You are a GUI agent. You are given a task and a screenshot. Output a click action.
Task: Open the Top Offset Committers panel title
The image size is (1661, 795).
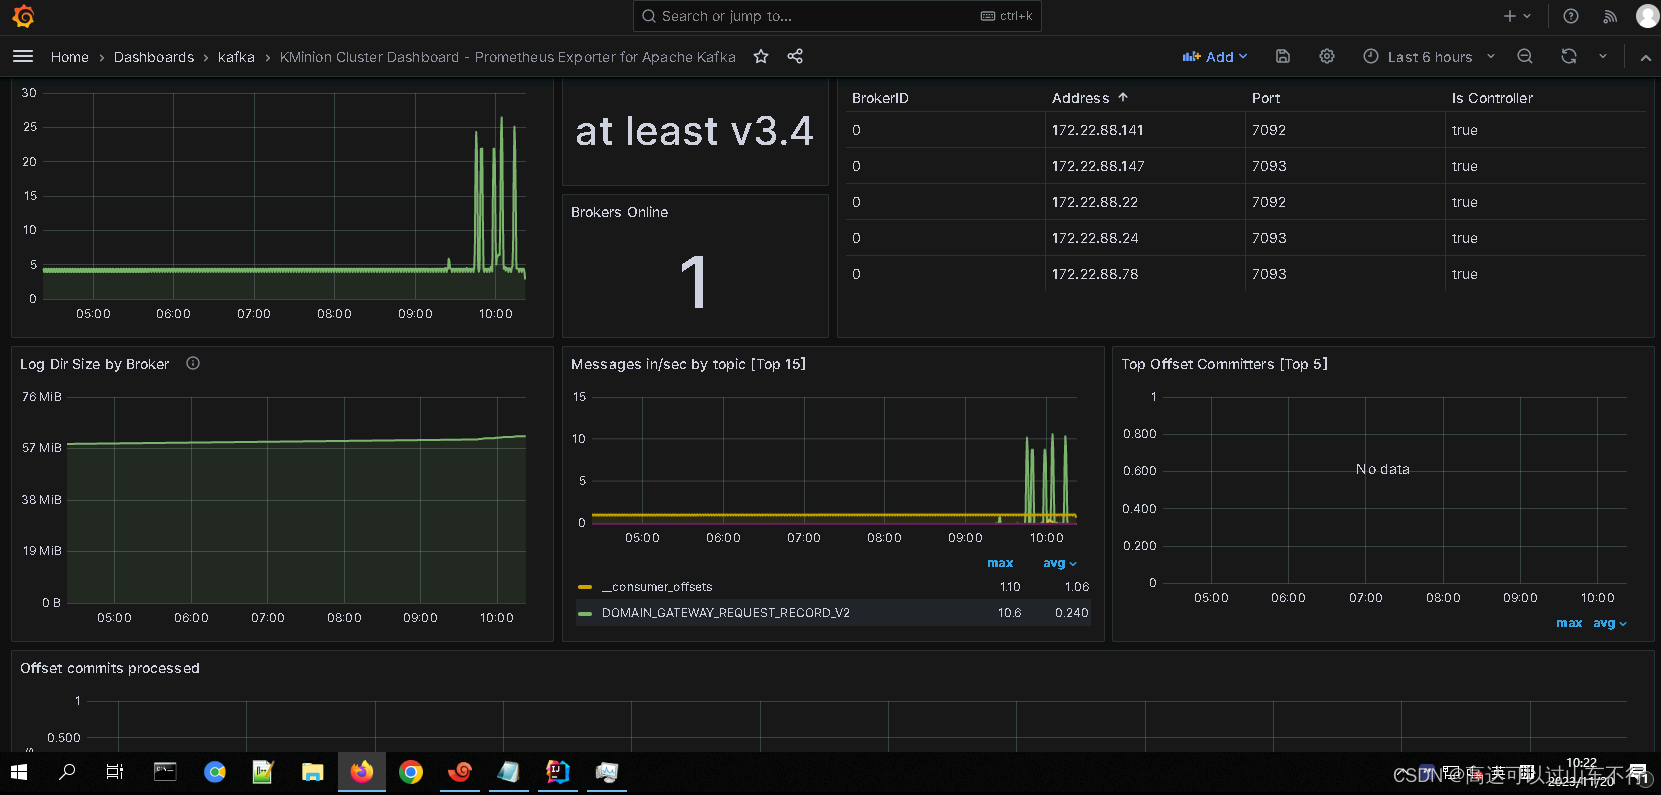(1224, 364)
